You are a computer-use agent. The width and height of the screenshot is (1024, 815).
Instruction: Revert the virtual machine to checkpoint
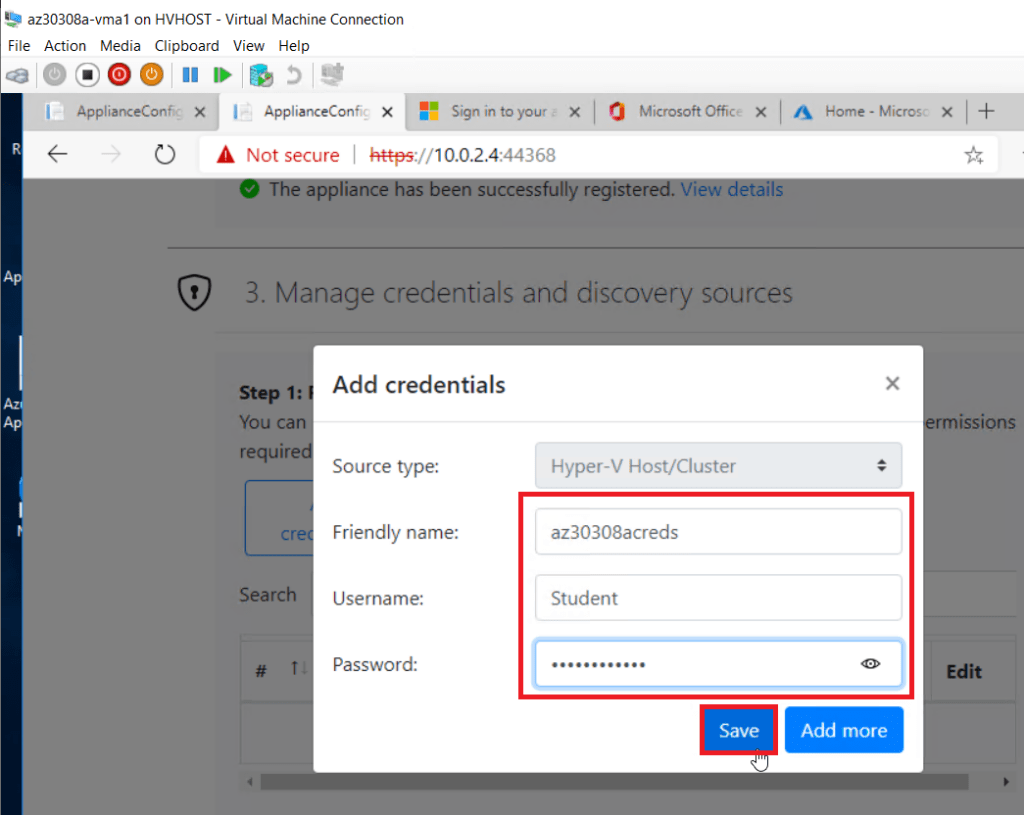[x=296, y=74]
